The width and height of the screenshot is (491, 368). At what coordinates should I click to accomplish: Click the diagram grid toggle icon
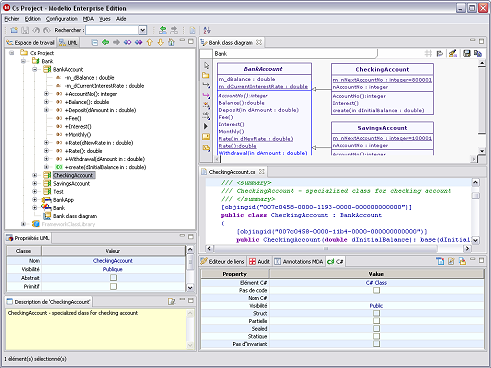click(x=428, y=53)
